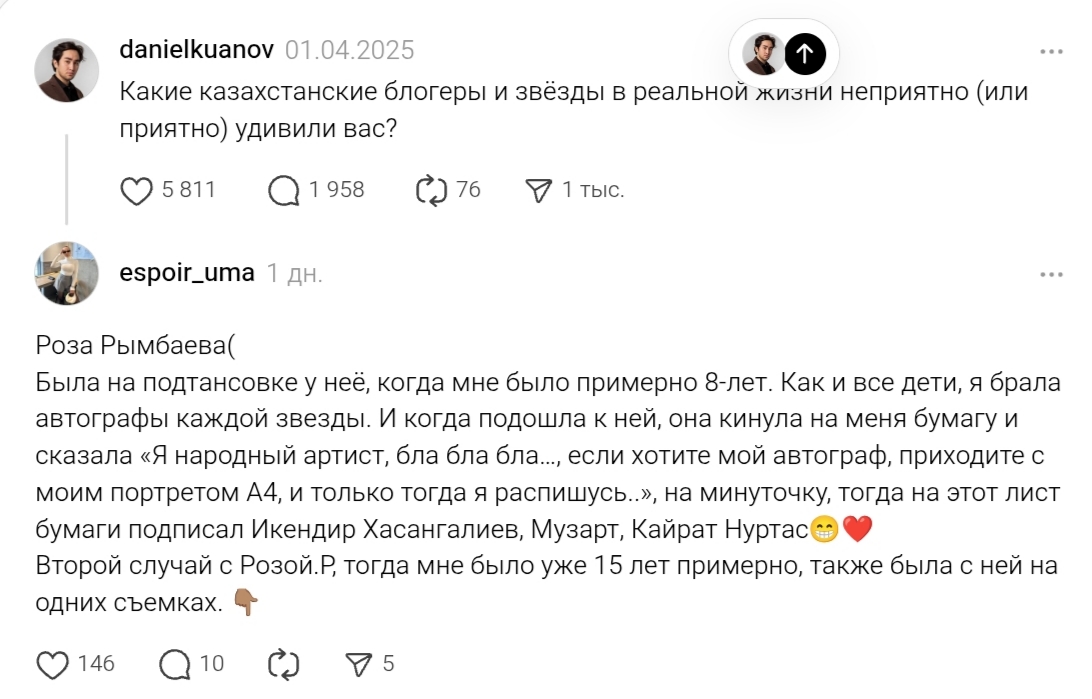This screenshot has height=699, width=1092.
Task: Open the danielkuanov username profile link
Action: pos(198,50)
